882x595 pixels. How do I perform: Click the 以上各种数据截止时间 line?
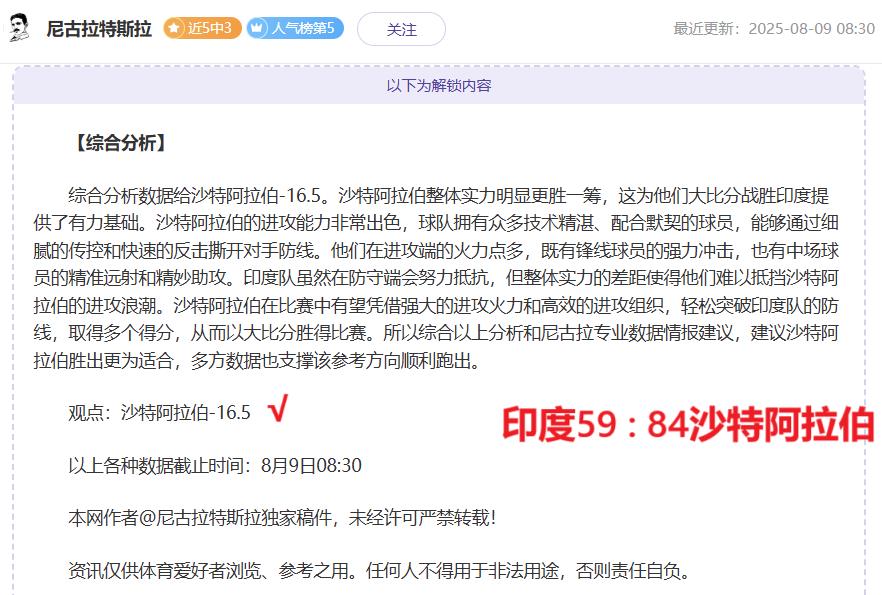215,466
